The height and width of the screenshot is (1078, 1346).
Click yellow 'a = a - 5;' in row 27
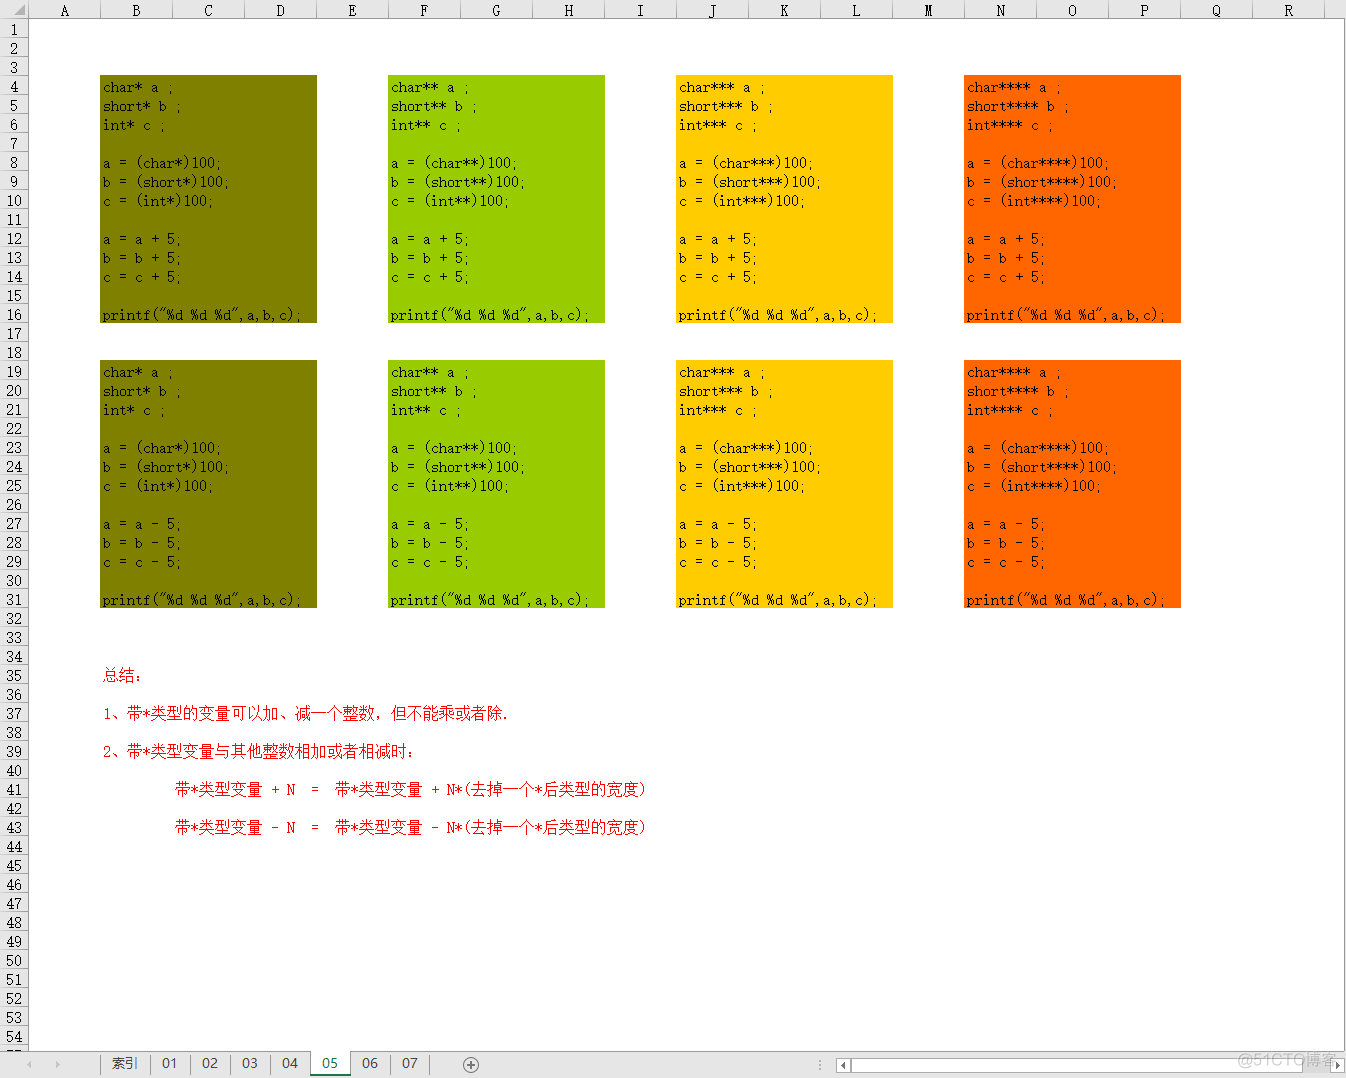pyautogui.click(x=717, y=524)
